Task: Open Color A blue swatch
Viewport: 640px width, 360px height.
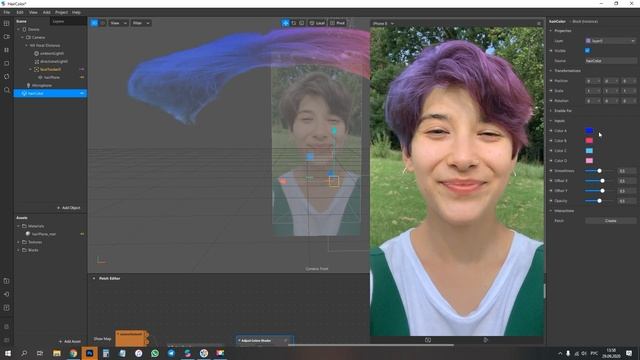Action: (589, 131)
